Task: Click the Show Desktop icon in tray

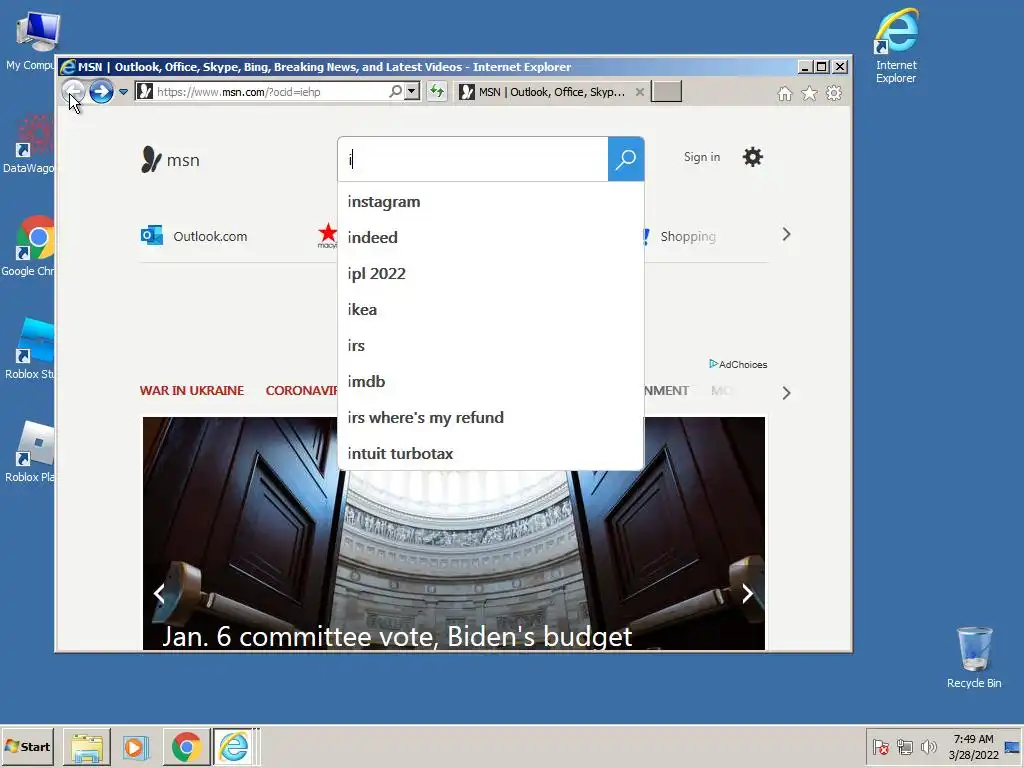Action: click(x=1013, y=746)
